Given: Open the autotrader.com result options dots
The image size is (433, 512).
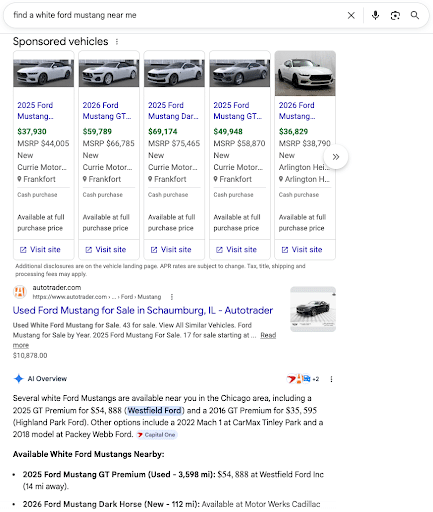Looking at the screenshot, I should point(172,297).
